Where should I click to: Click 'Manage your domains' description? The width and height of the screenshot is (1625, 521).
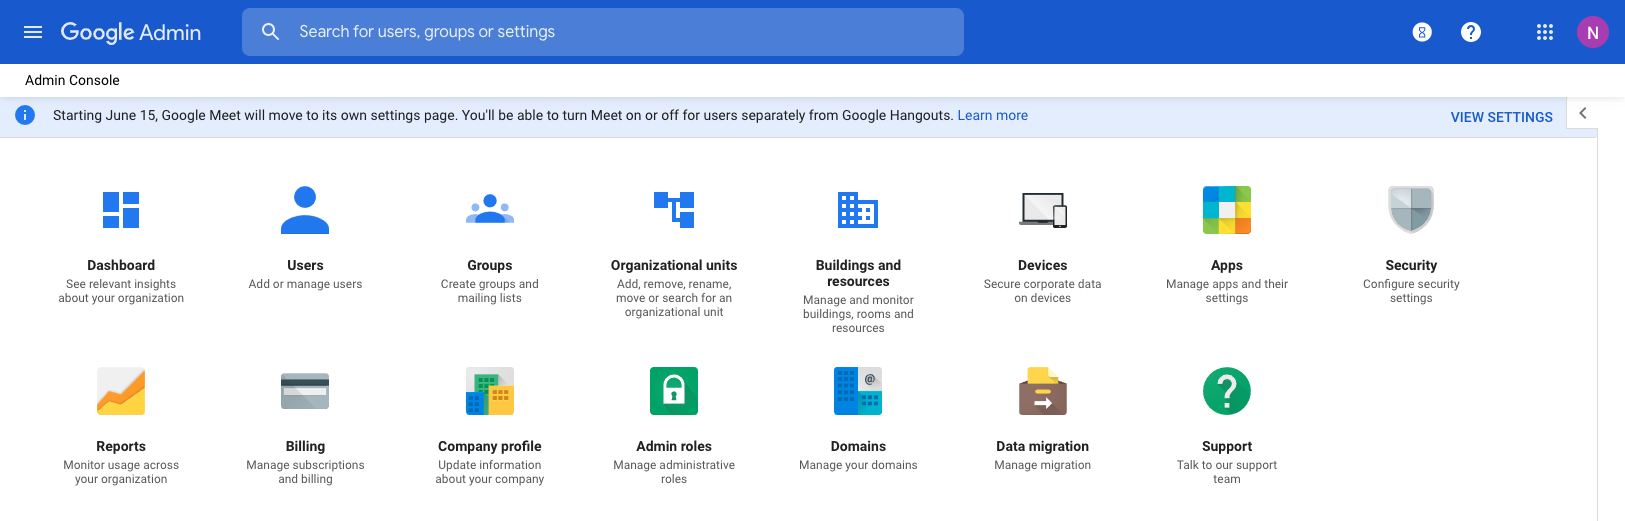(858, 465)
